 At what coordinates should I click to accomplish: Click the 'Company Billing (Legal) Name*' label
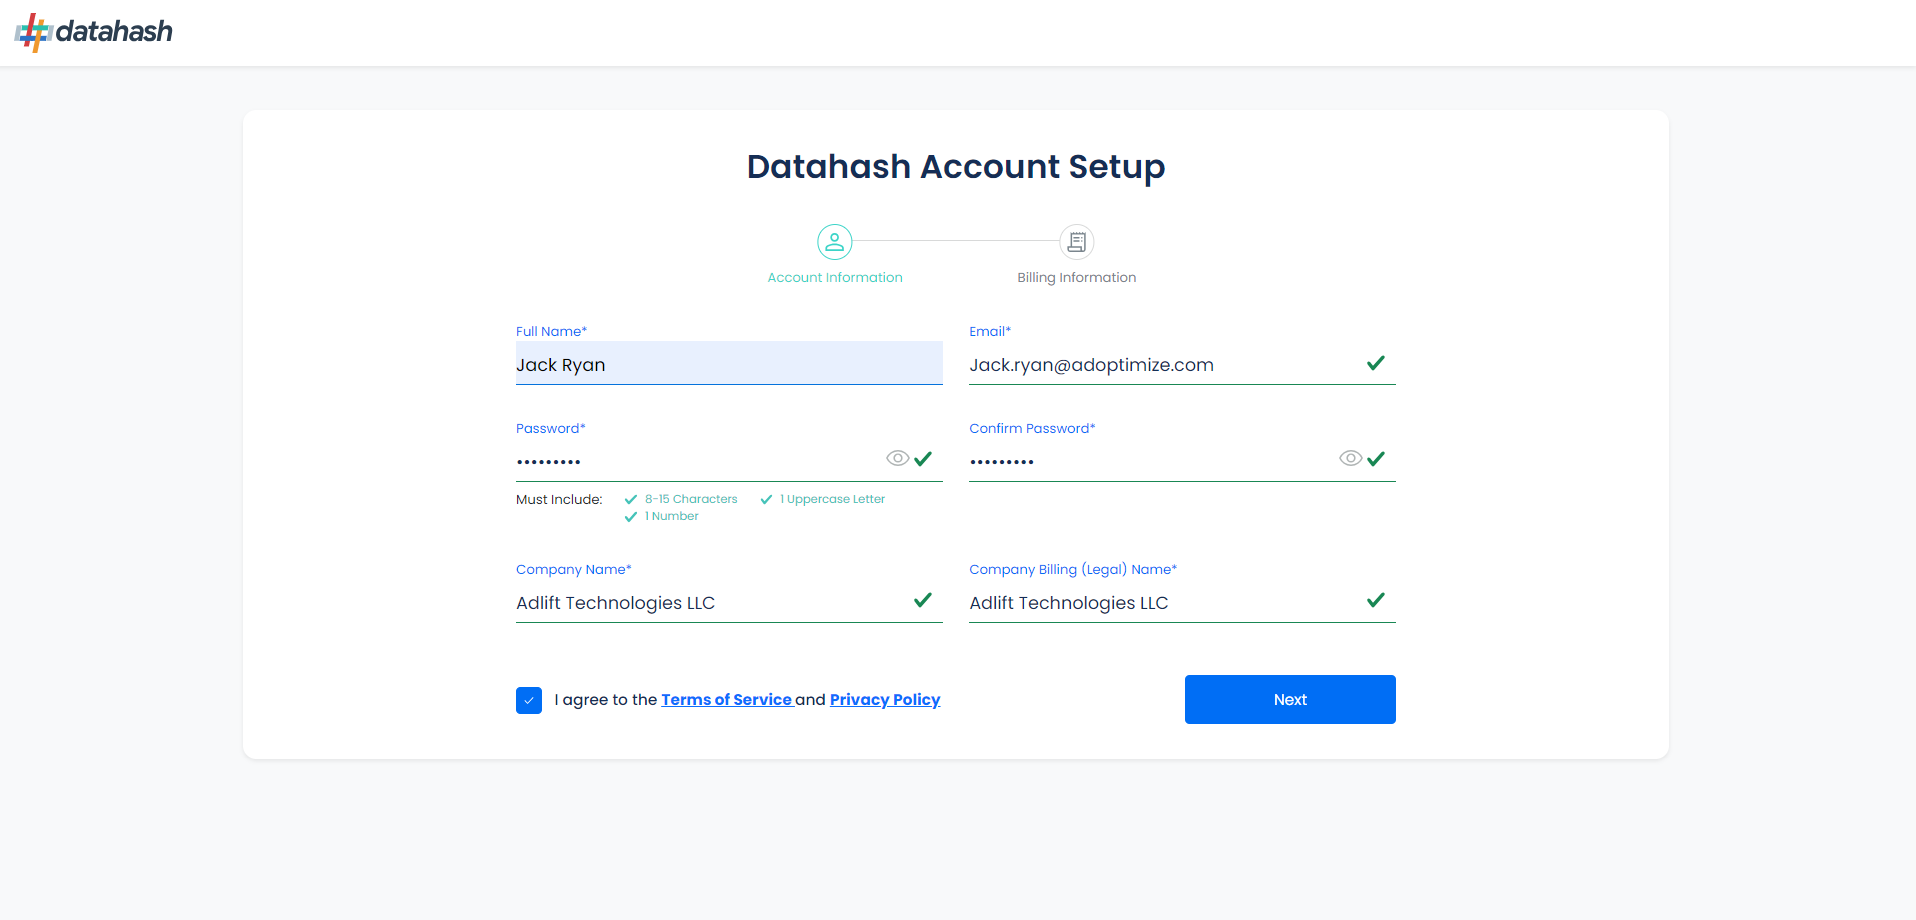point(1073,569)
